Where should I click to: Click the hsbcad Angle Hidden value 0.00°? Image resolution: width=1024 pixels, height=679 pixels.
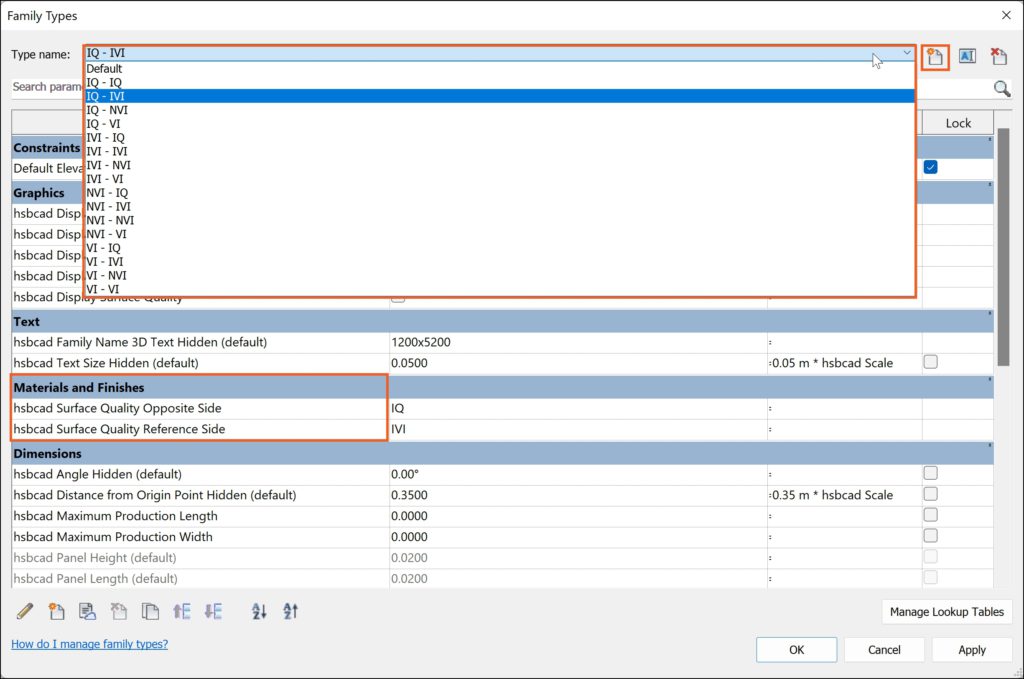click(578, 474)
